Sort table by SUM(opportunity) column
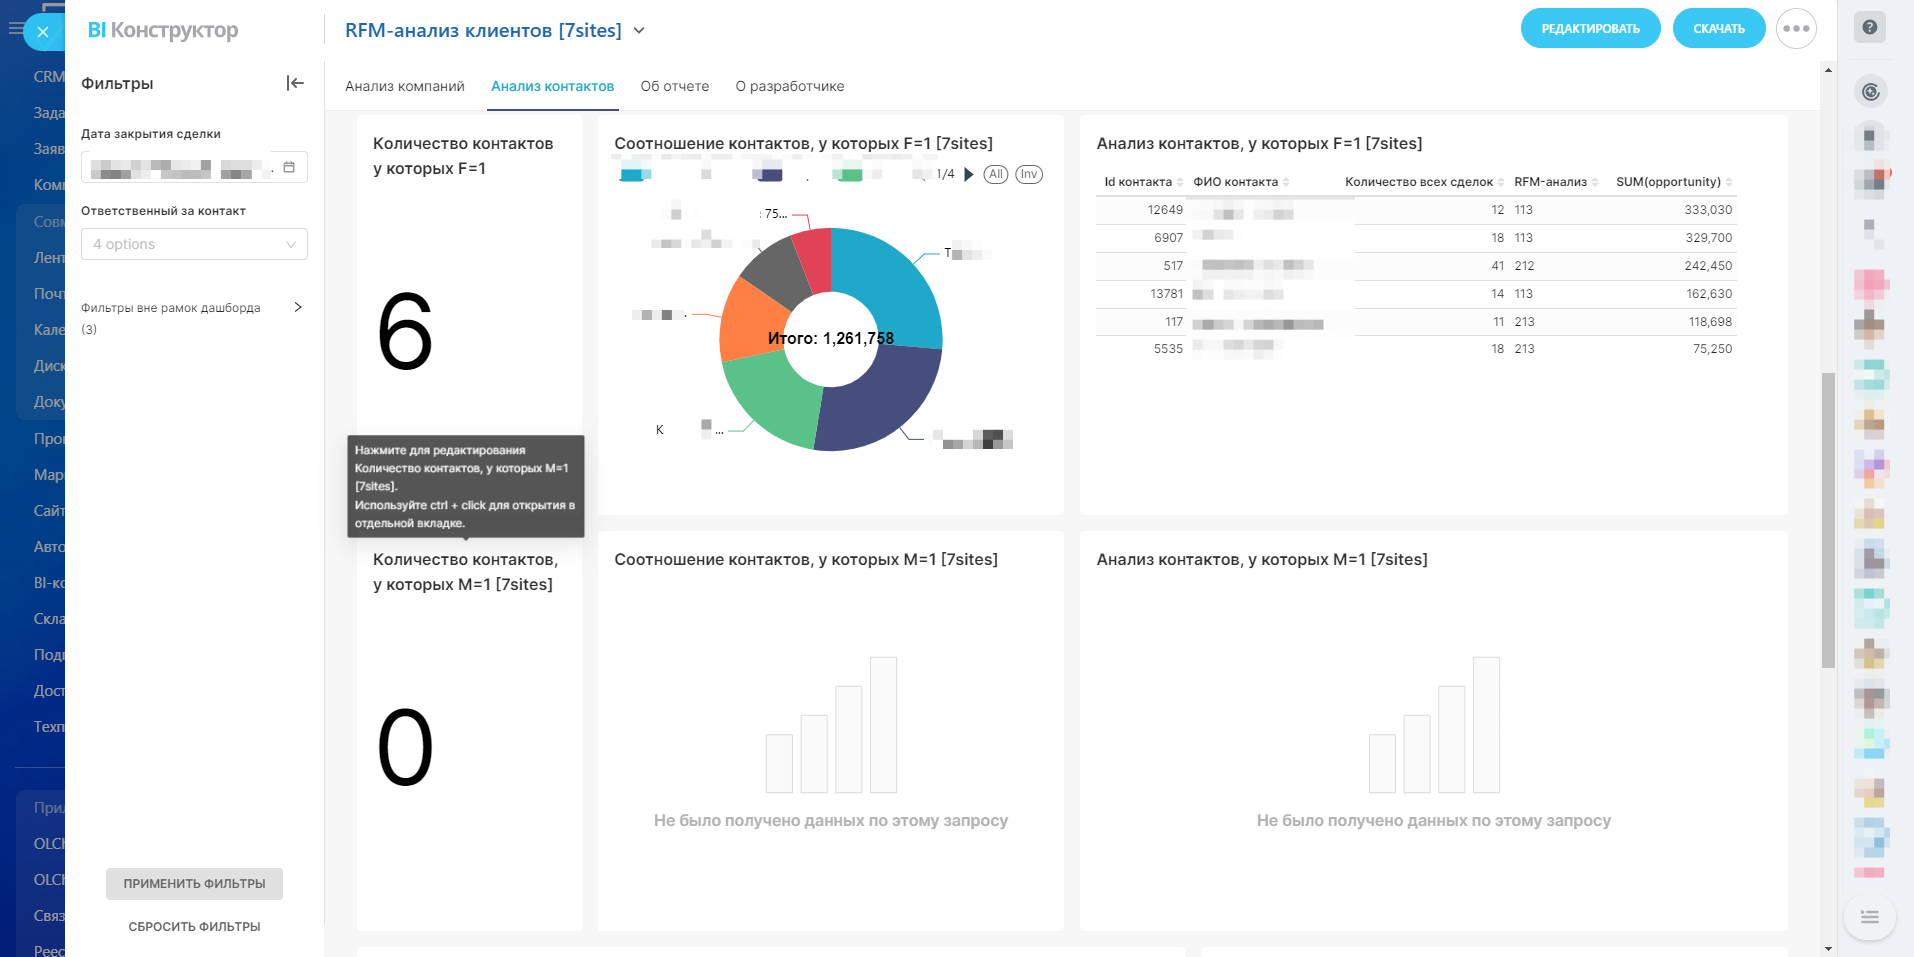This screenshot has width=1914, height=957. point(1668,182)
